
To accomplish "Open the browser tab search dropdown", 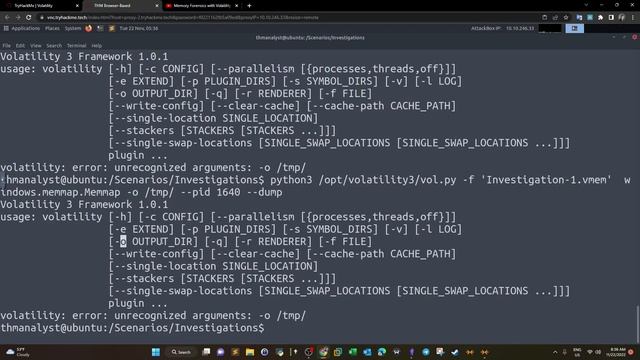I will pyautogui.click(x=586, y=5).
